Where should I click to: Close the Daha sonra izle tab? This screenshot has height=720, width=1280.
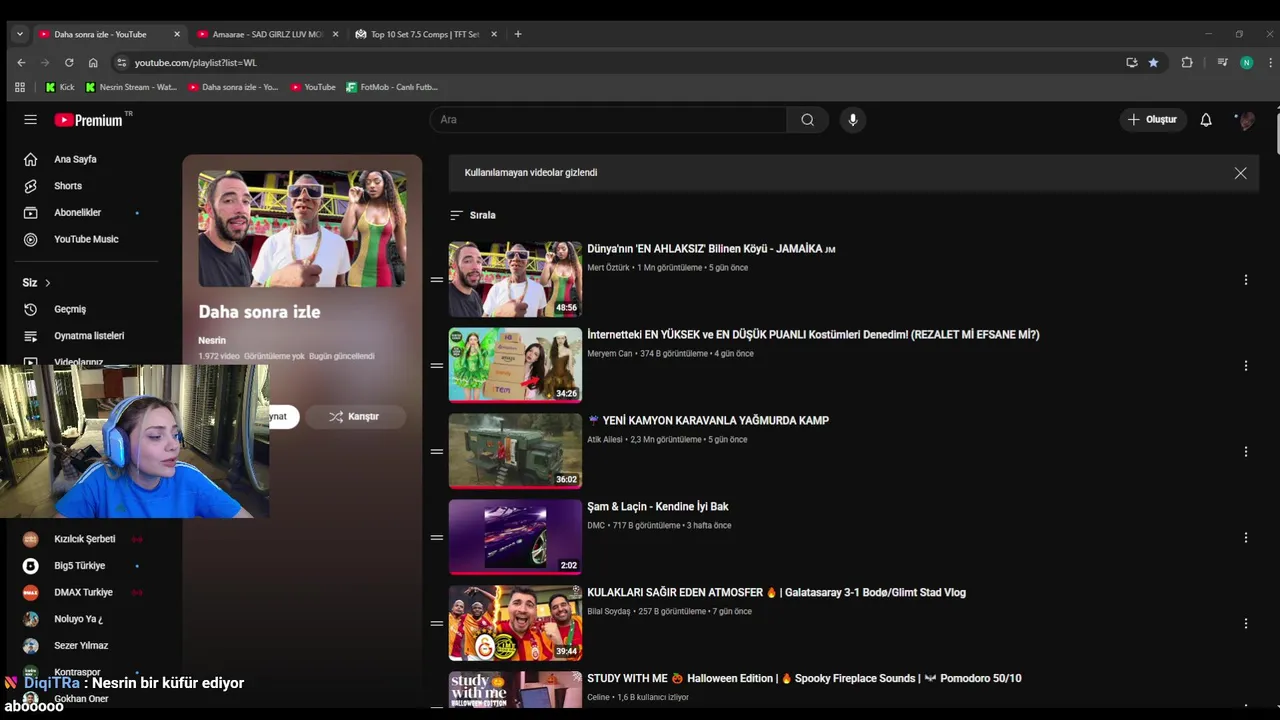pyautogui.click(x=177, y=34)
